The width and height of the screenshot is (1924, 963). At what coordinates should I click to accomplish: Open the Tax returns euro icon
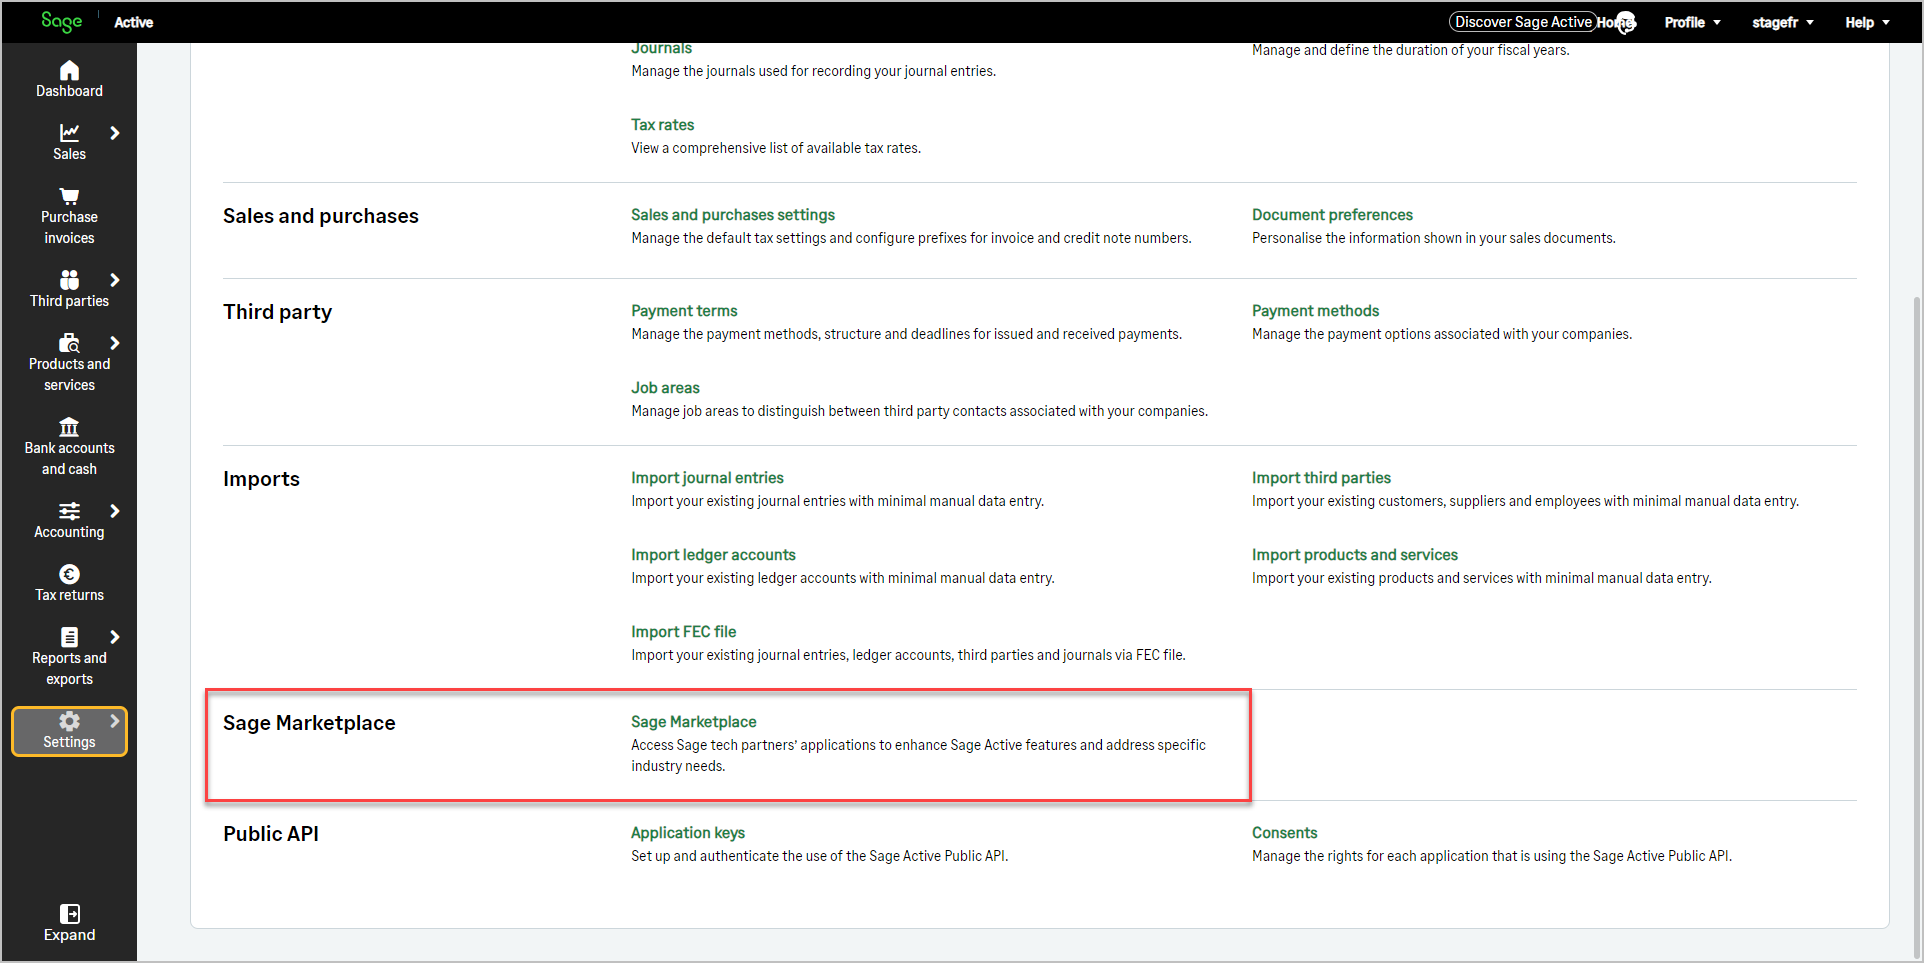[x=69, y=574]
